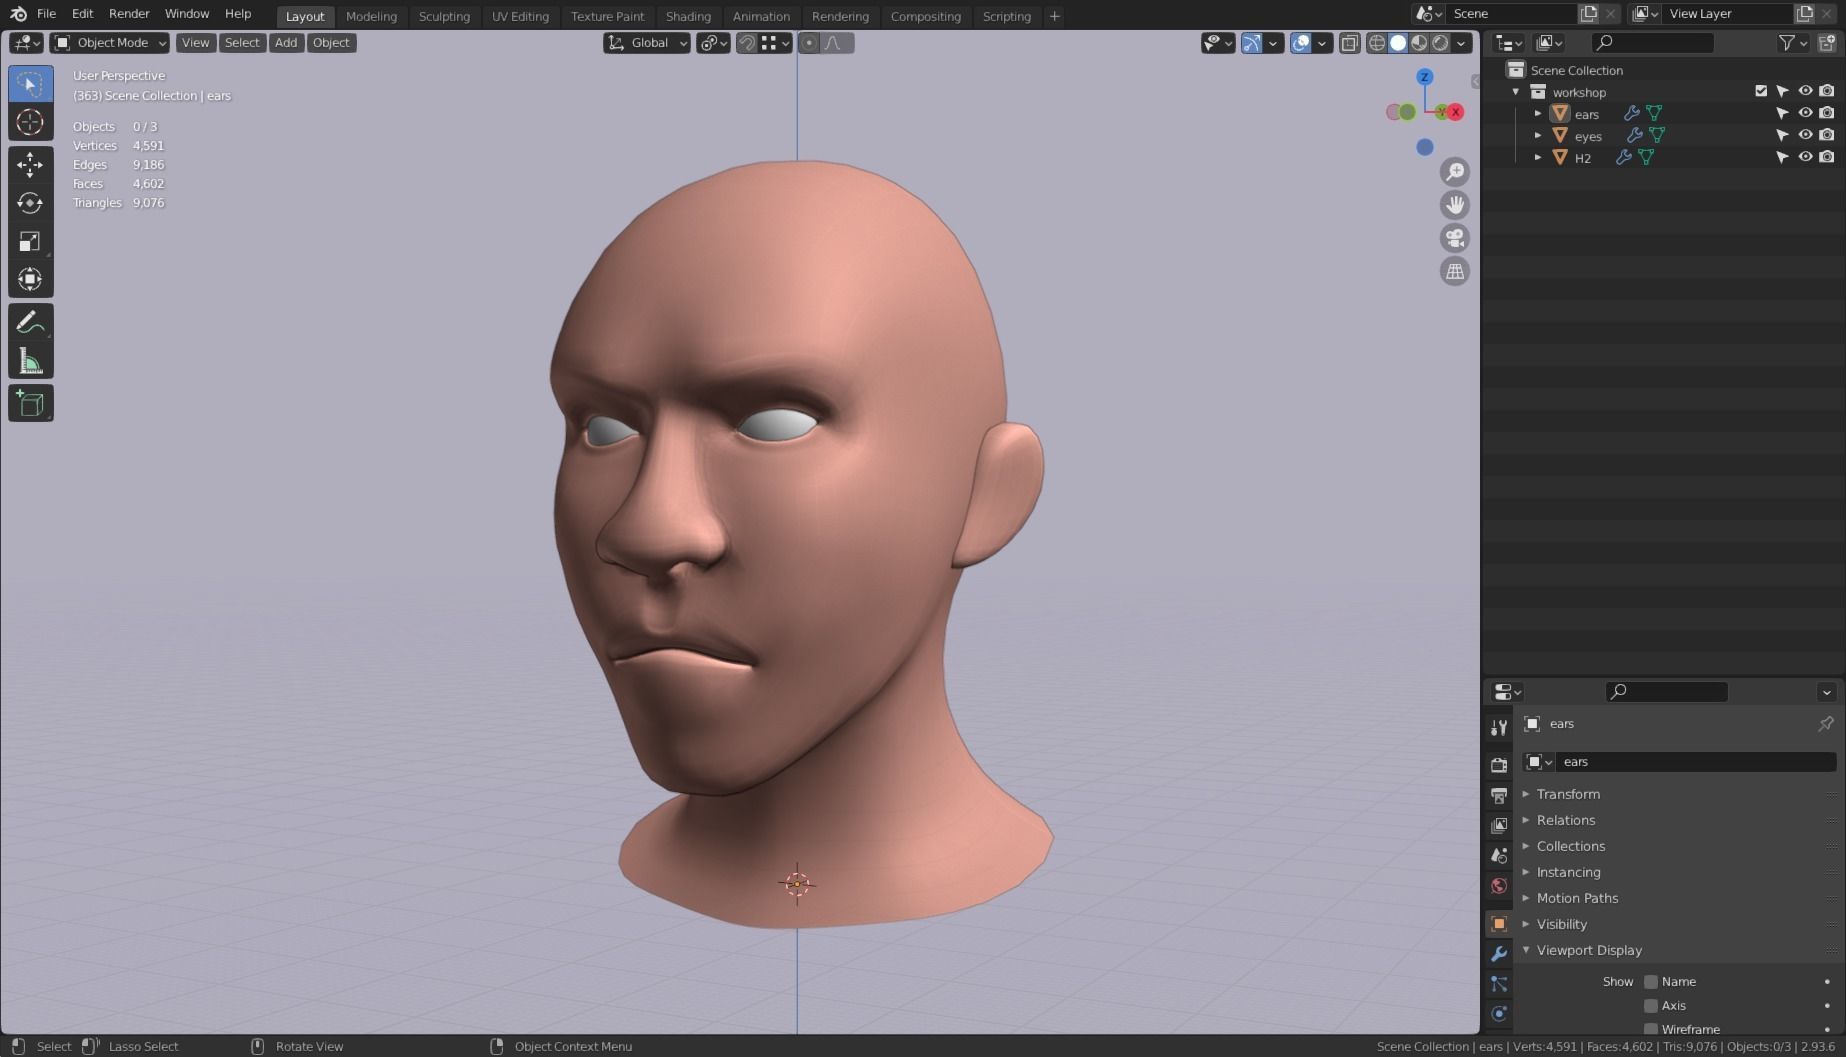This screenshot has width=1846, height=1057.
Task: Activate the Transform tool
Action: [x=30, y=279]
